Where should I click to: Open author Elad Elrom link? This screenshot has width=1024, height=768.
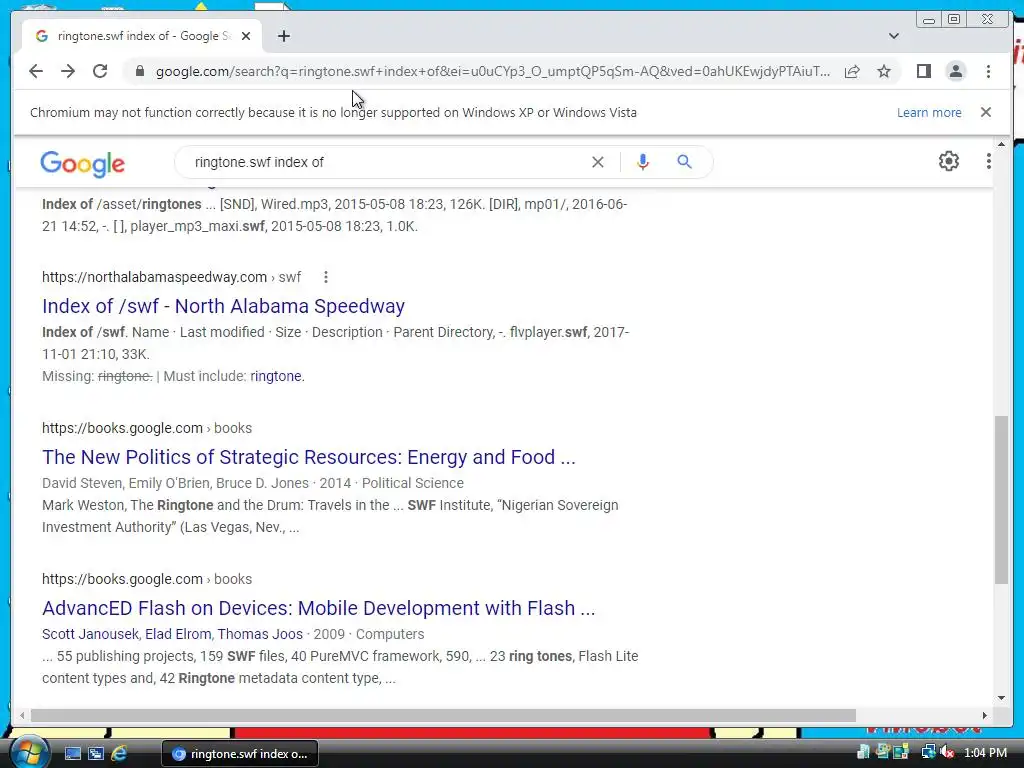178,634
